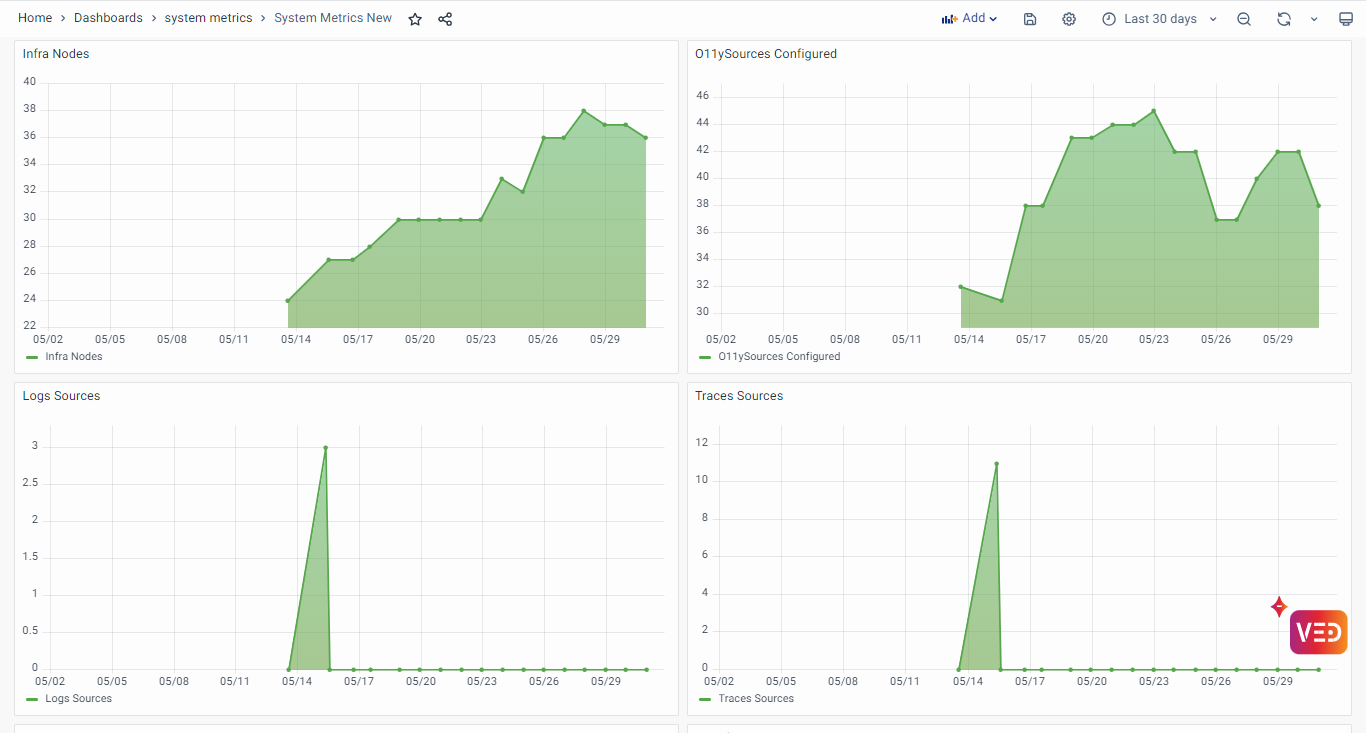Navigate to Dashboards breadcrumb
The width and height of the screenshot is (1366, 733).
point(108,19)
